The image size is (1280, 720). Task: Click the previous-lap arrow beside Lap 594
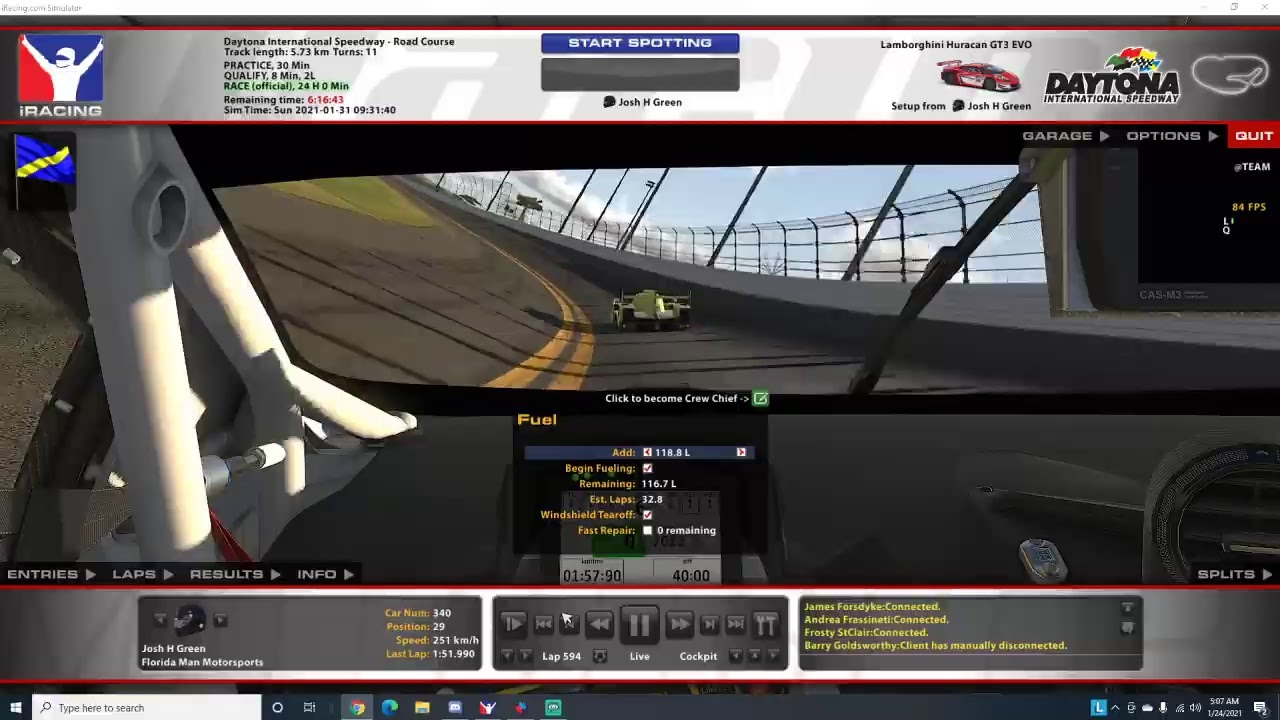507,656
